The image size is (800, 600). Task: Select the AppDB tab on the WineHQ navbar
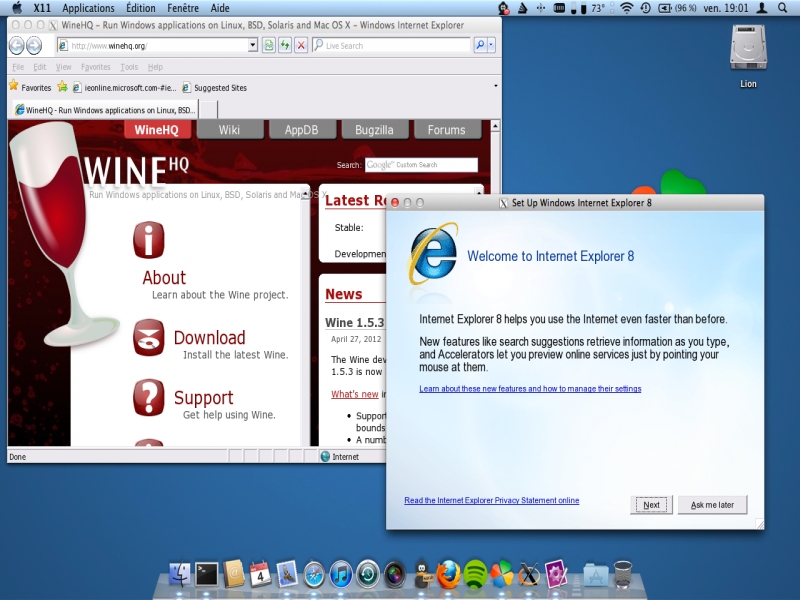[x=302, y=129]
